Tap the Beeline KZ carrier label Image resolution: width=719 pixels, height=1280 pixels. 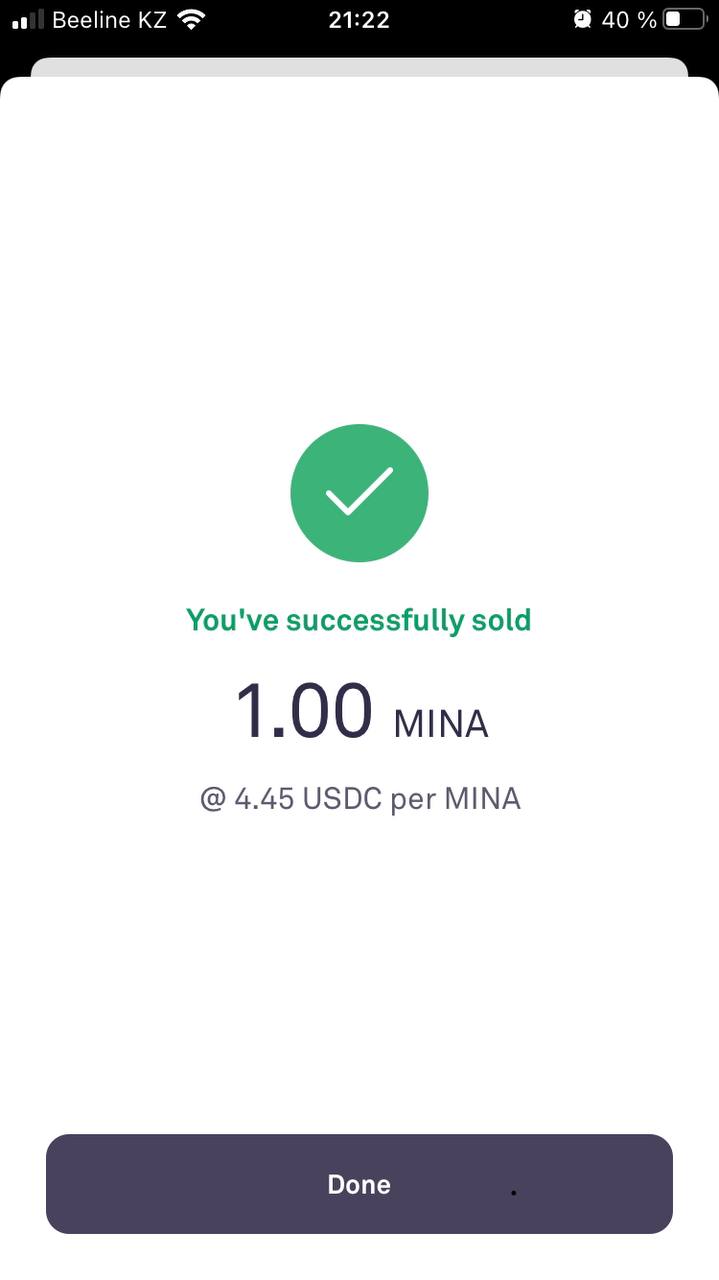click(x=109, y=19)
